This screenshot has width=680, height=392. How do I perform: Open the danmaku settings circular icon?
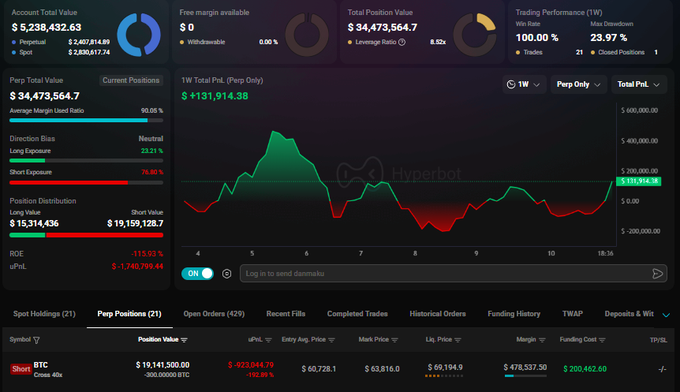coord(226,274)
